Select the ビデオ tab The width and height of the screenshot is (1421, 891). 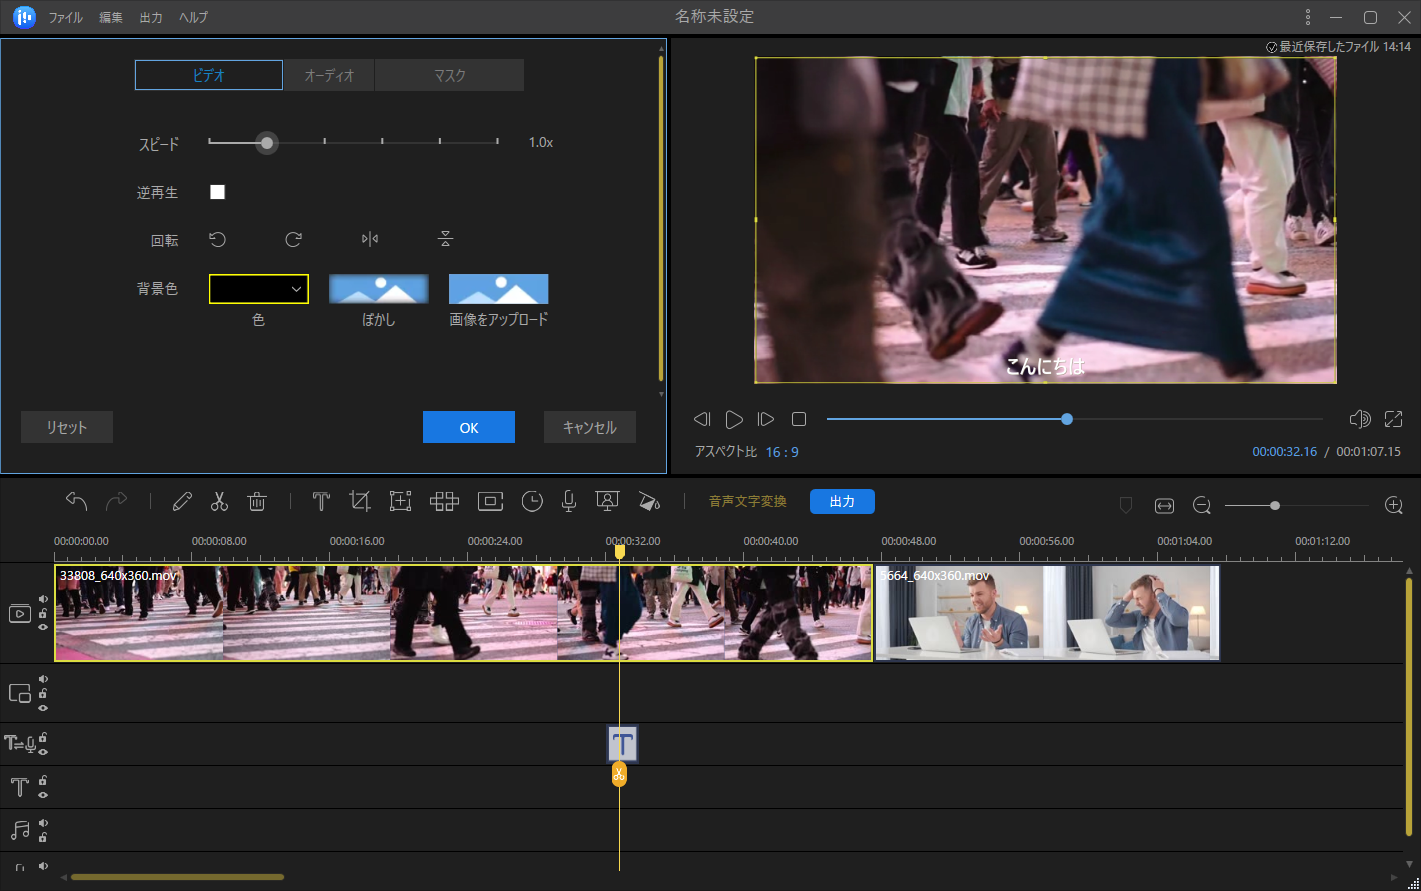pyautogui.click(x=209, y=75)
